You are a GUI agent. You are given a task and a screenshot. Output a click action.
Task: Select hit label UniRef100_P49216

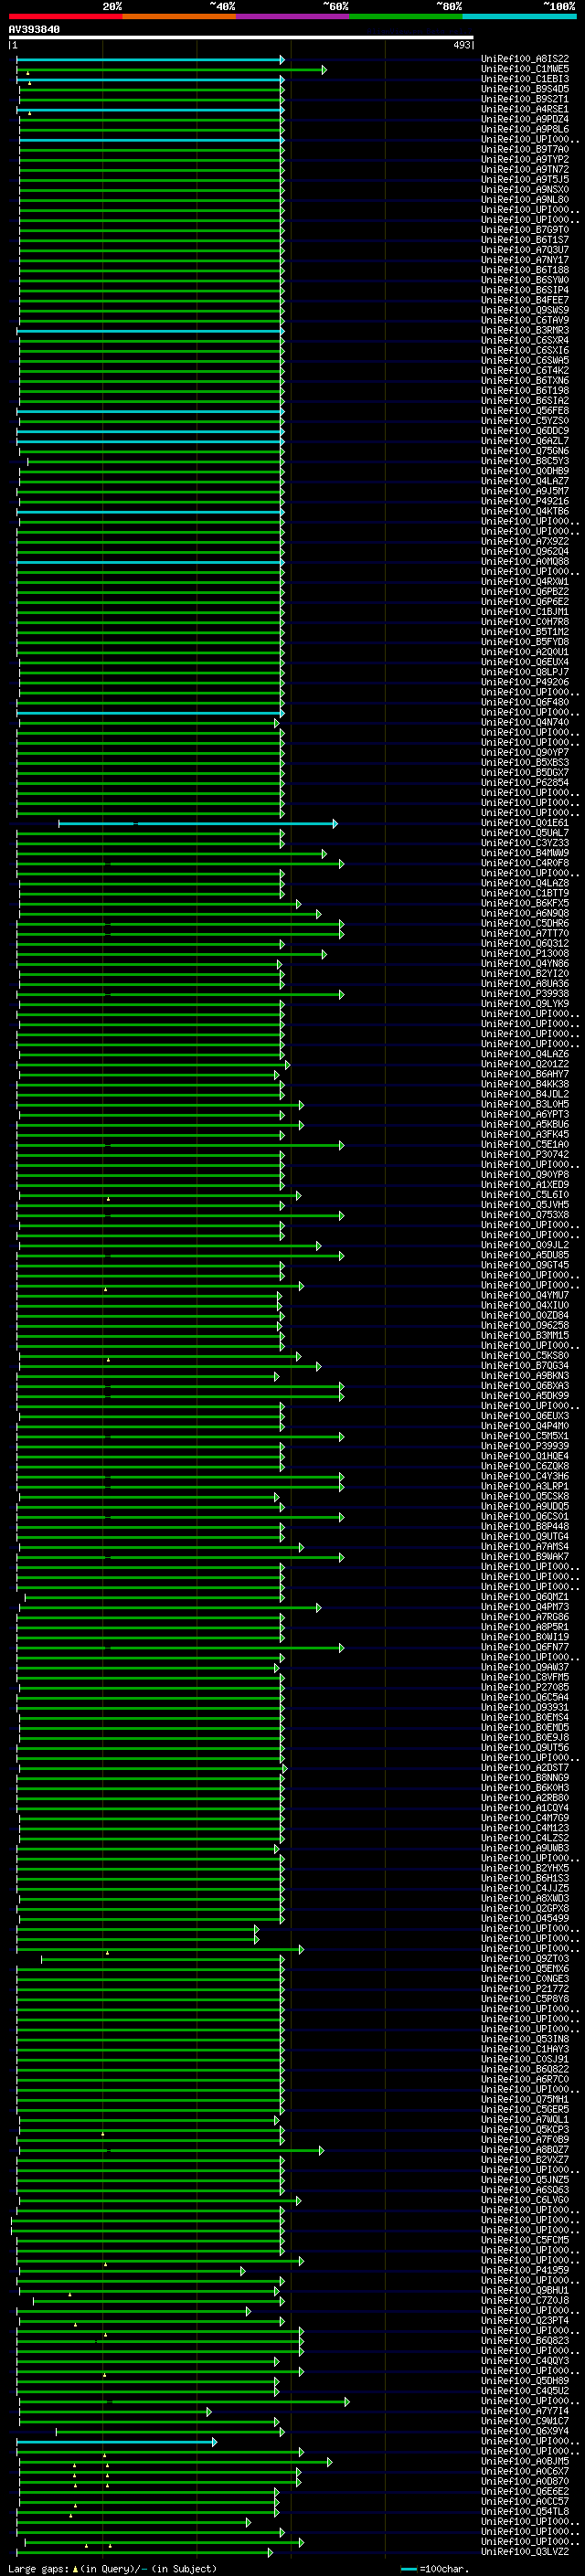[525, 501]
